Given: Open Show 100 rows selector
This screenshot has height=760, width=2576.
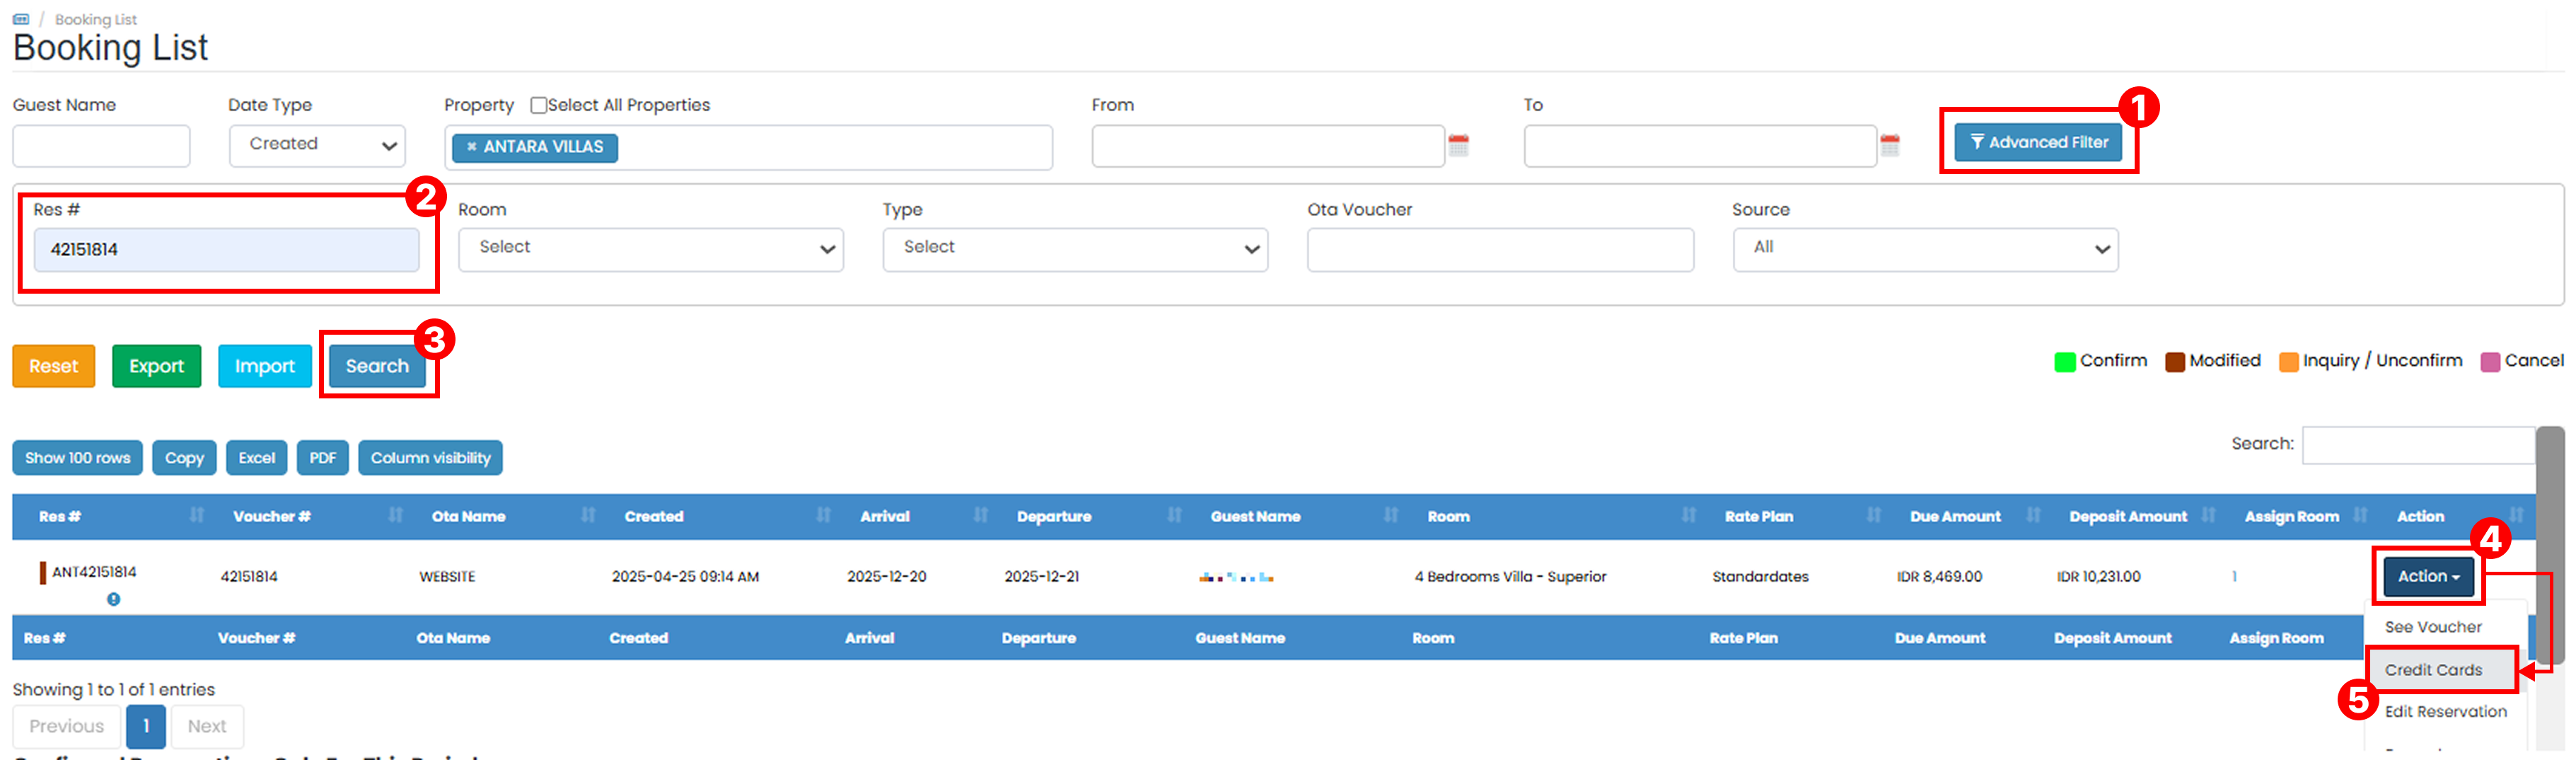Looking at the screenshot, I should click(77, 458).
